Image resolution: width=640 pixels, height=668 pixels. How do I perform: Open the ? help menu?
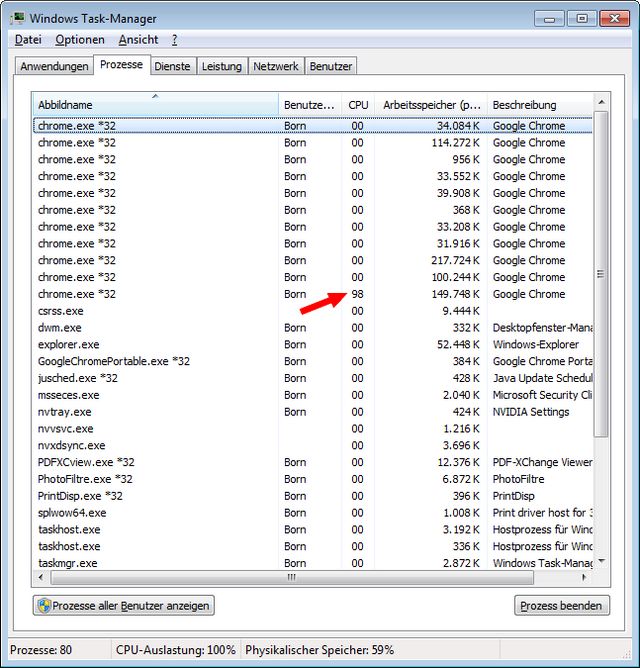point(175,40)
